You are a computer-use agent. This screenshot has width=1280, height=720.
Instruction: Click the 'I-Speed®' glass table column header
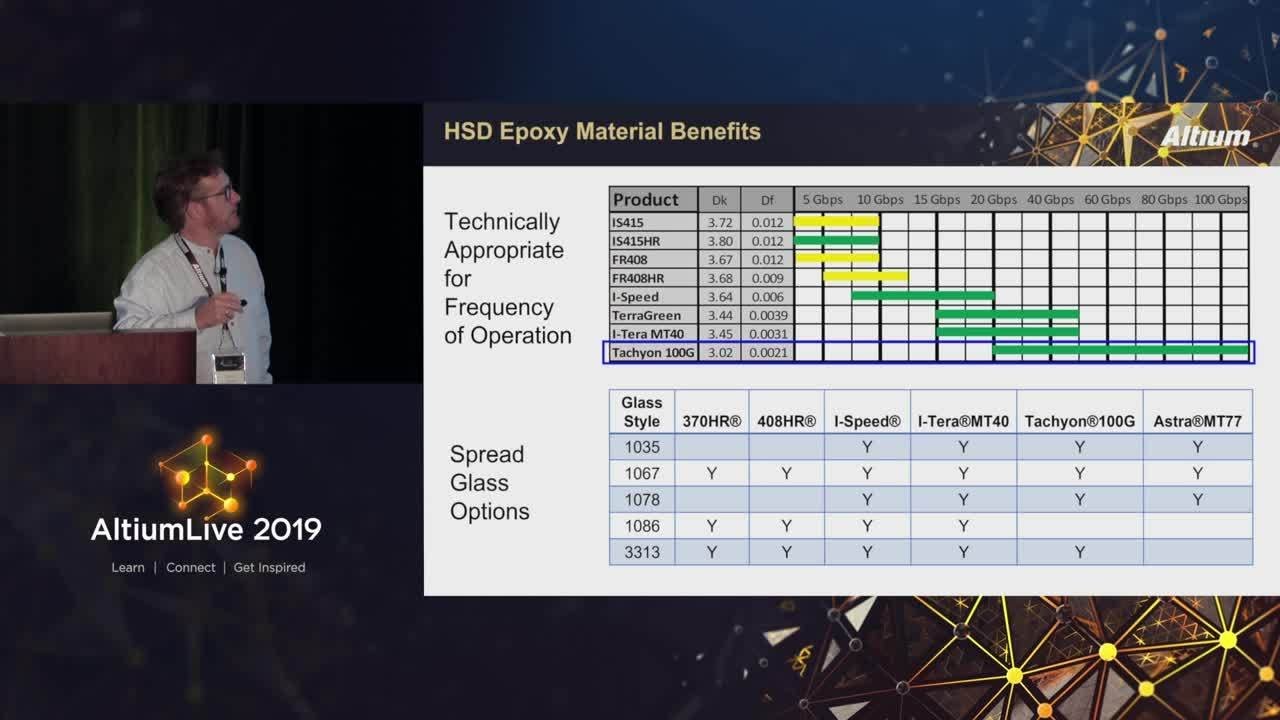pyautogui.click(x=867, y=422)
